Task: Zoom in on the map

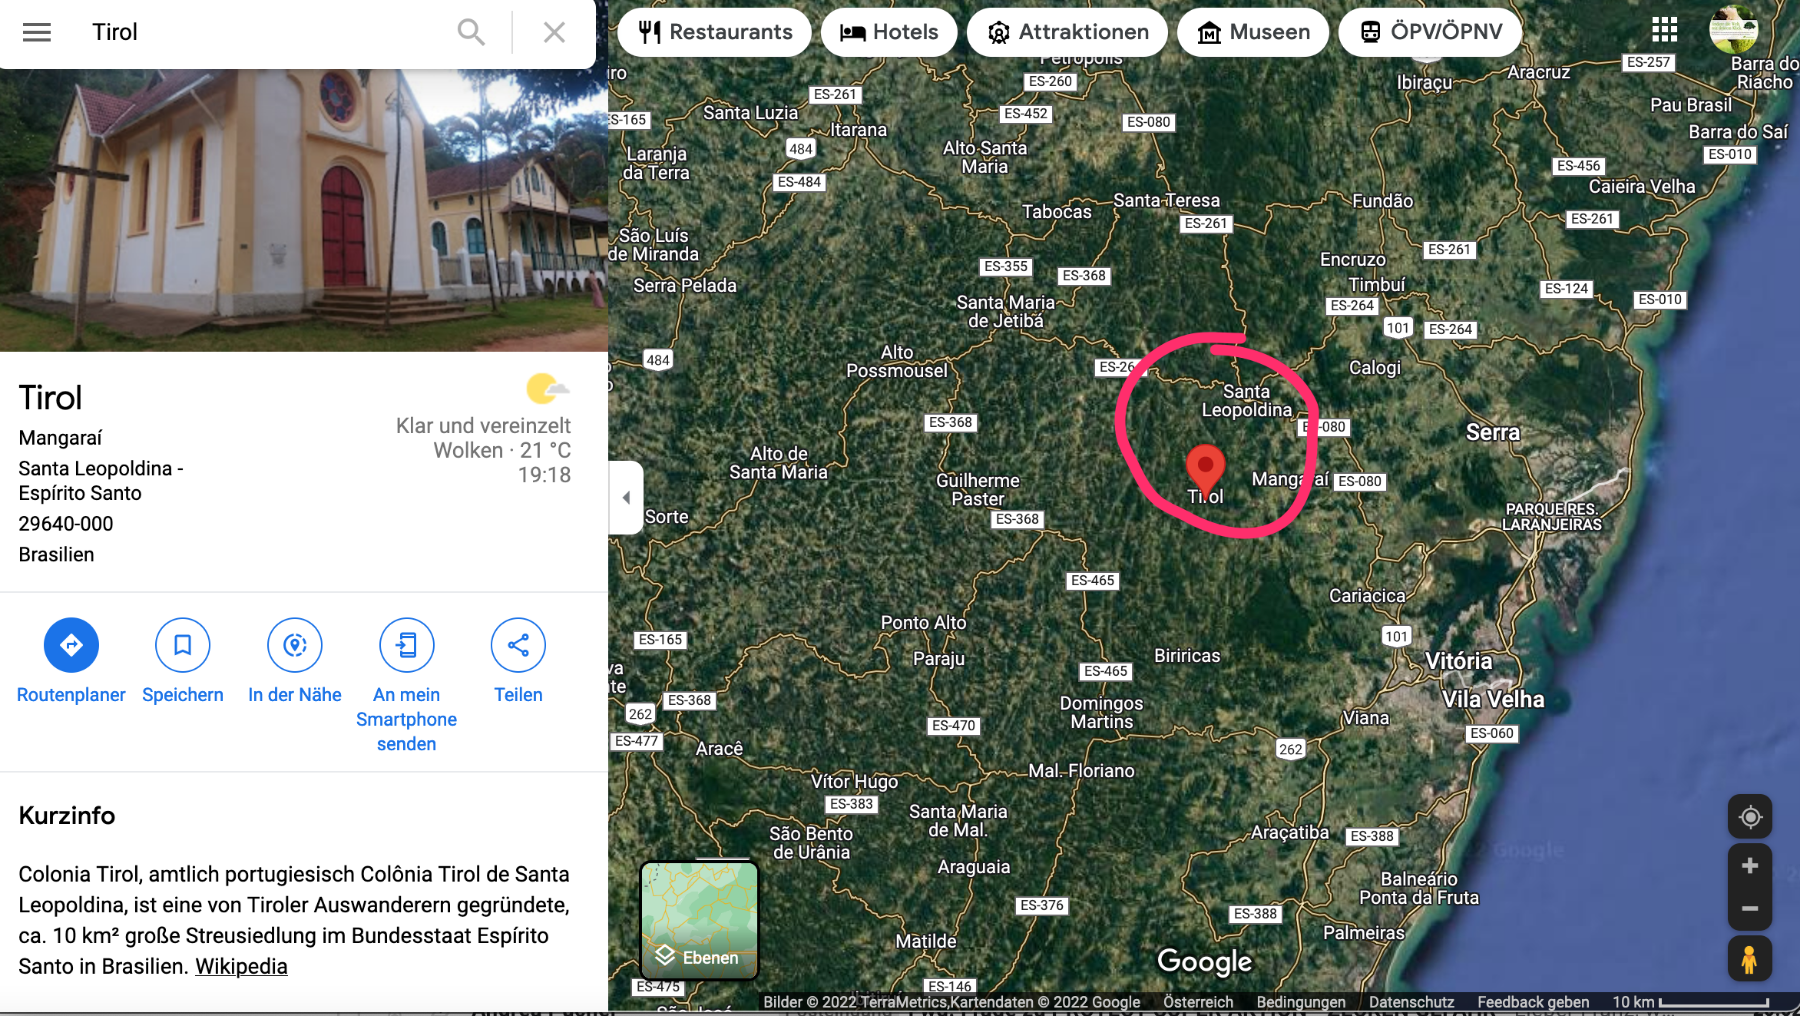Action: pyautogui.click(x=1750, y=866)
